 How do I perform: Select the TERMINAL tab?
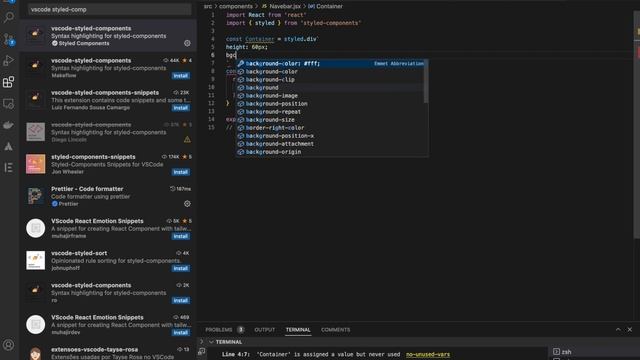point(298,330)
